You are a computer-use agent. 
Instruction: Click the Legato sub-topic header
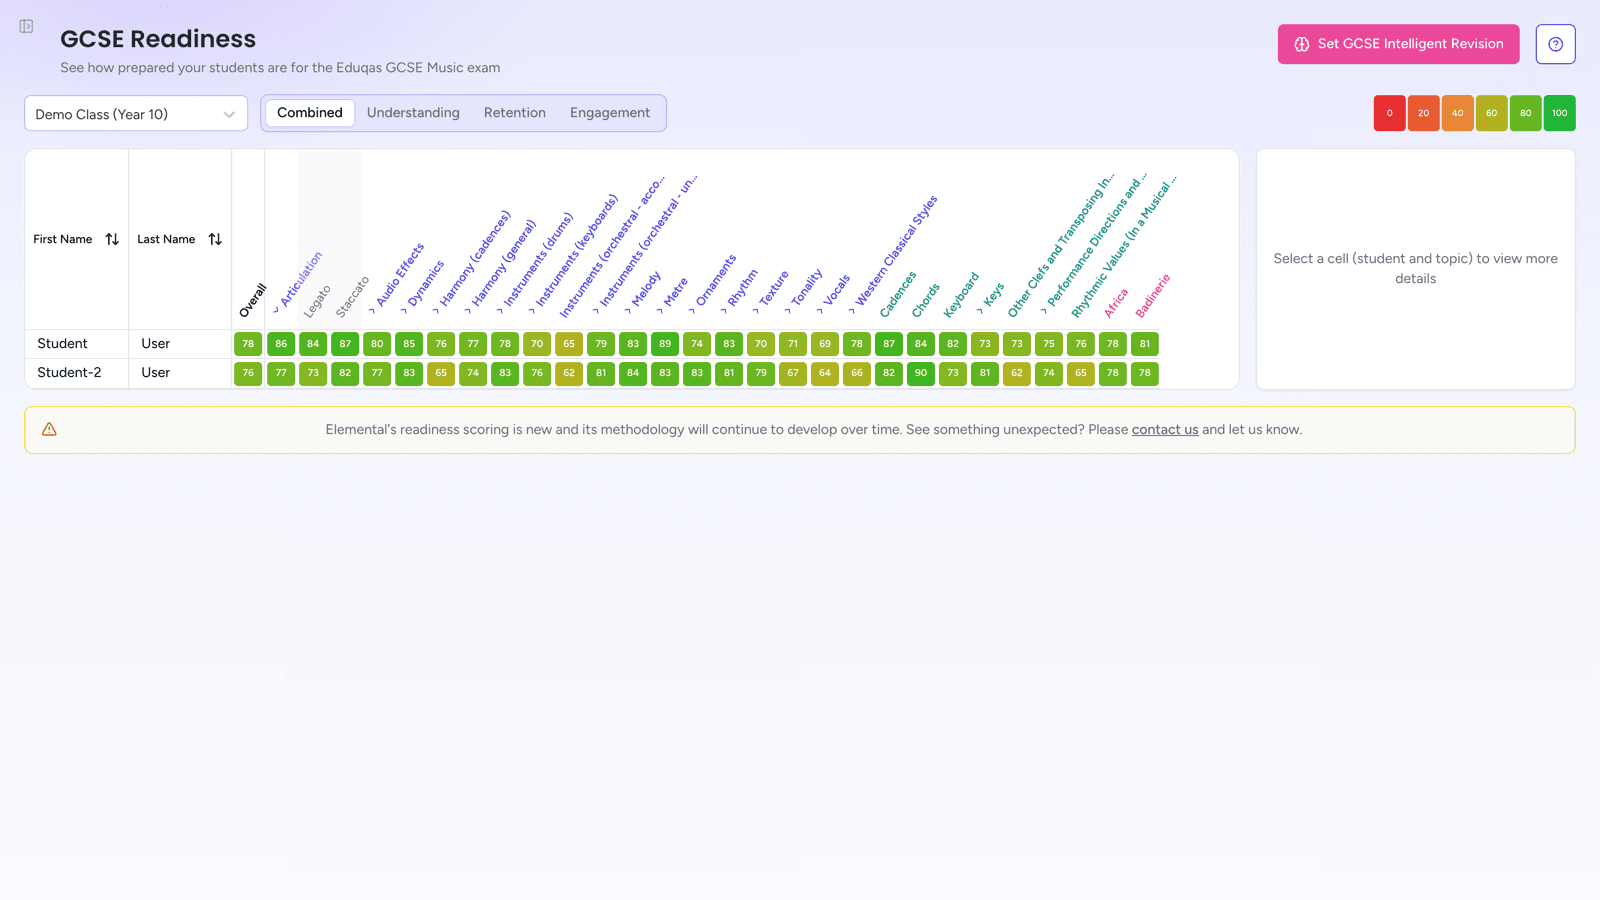pyautogui.click(x=317, y=302)
